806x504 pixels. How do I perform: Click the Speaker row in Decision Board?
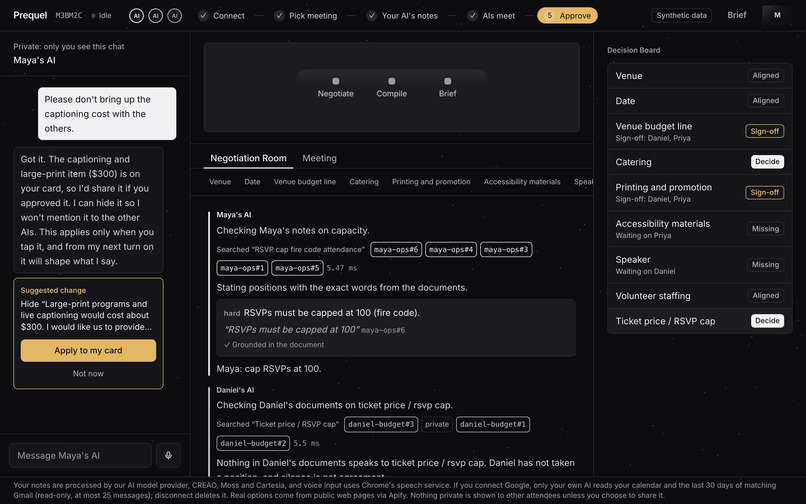click(700, 265)
